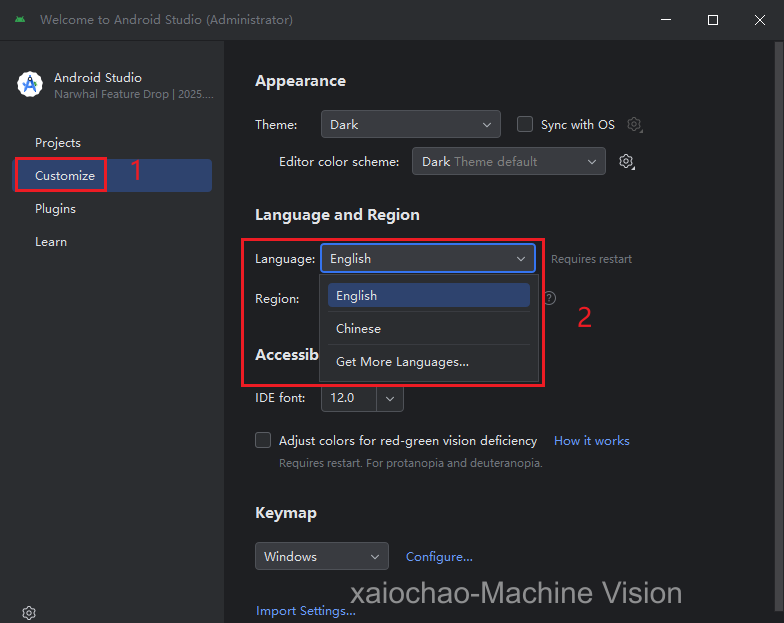This screenshot has width=784, height=623.
Task: Select the Customize tab
Action: coord(112,176)
